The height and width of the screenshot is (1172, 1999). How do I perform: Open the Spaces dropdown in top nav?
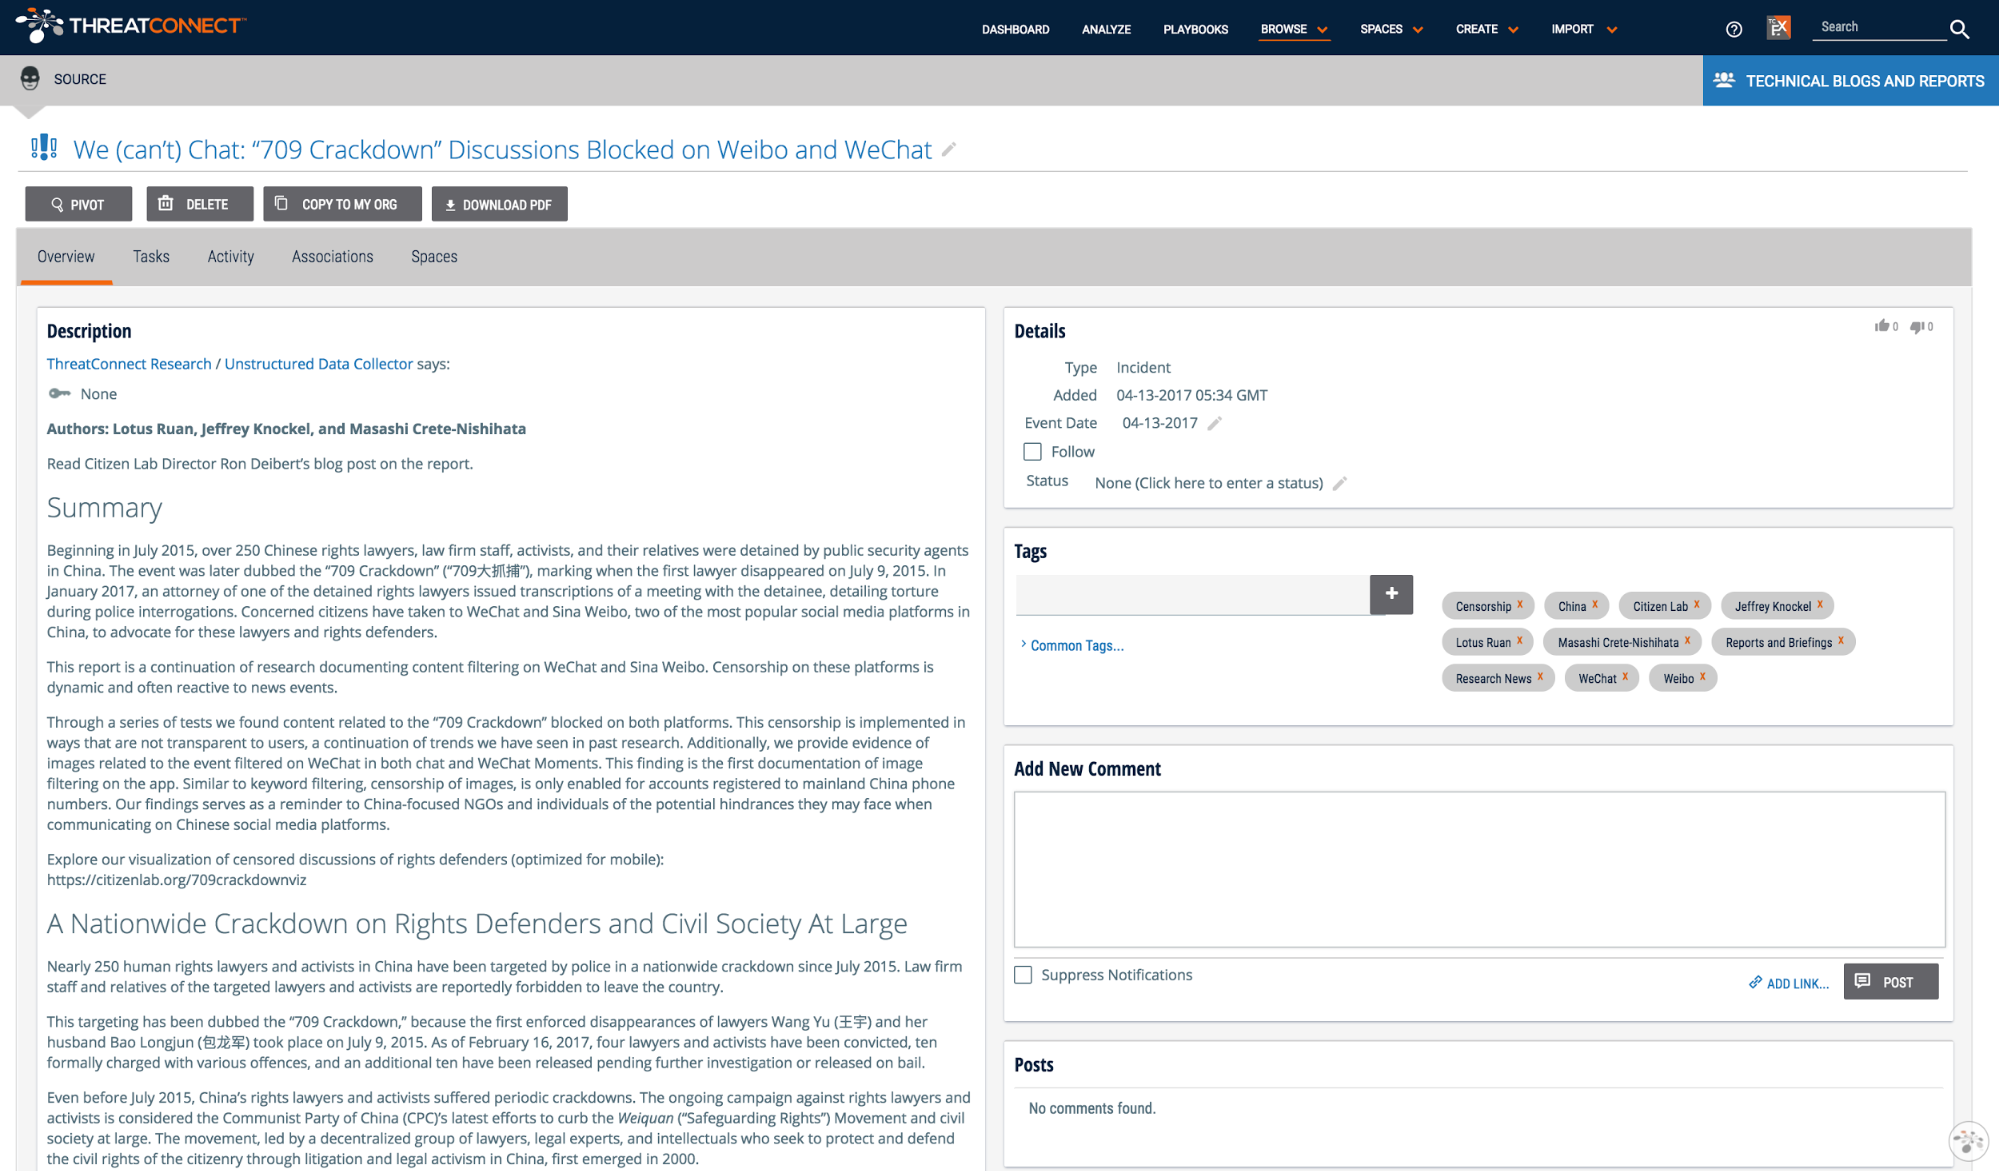coord(1391,29)
